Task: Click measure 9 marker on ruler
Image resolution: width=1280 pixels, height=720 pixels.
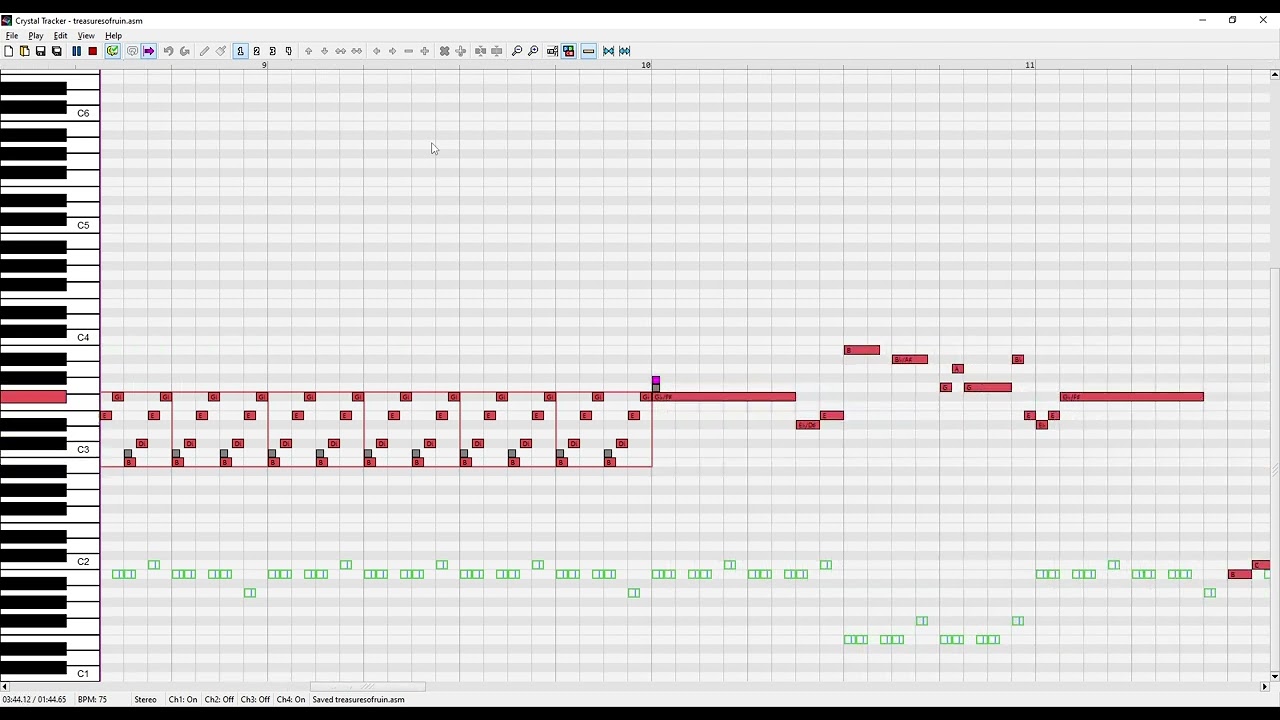Action: (x=264, y=65)
